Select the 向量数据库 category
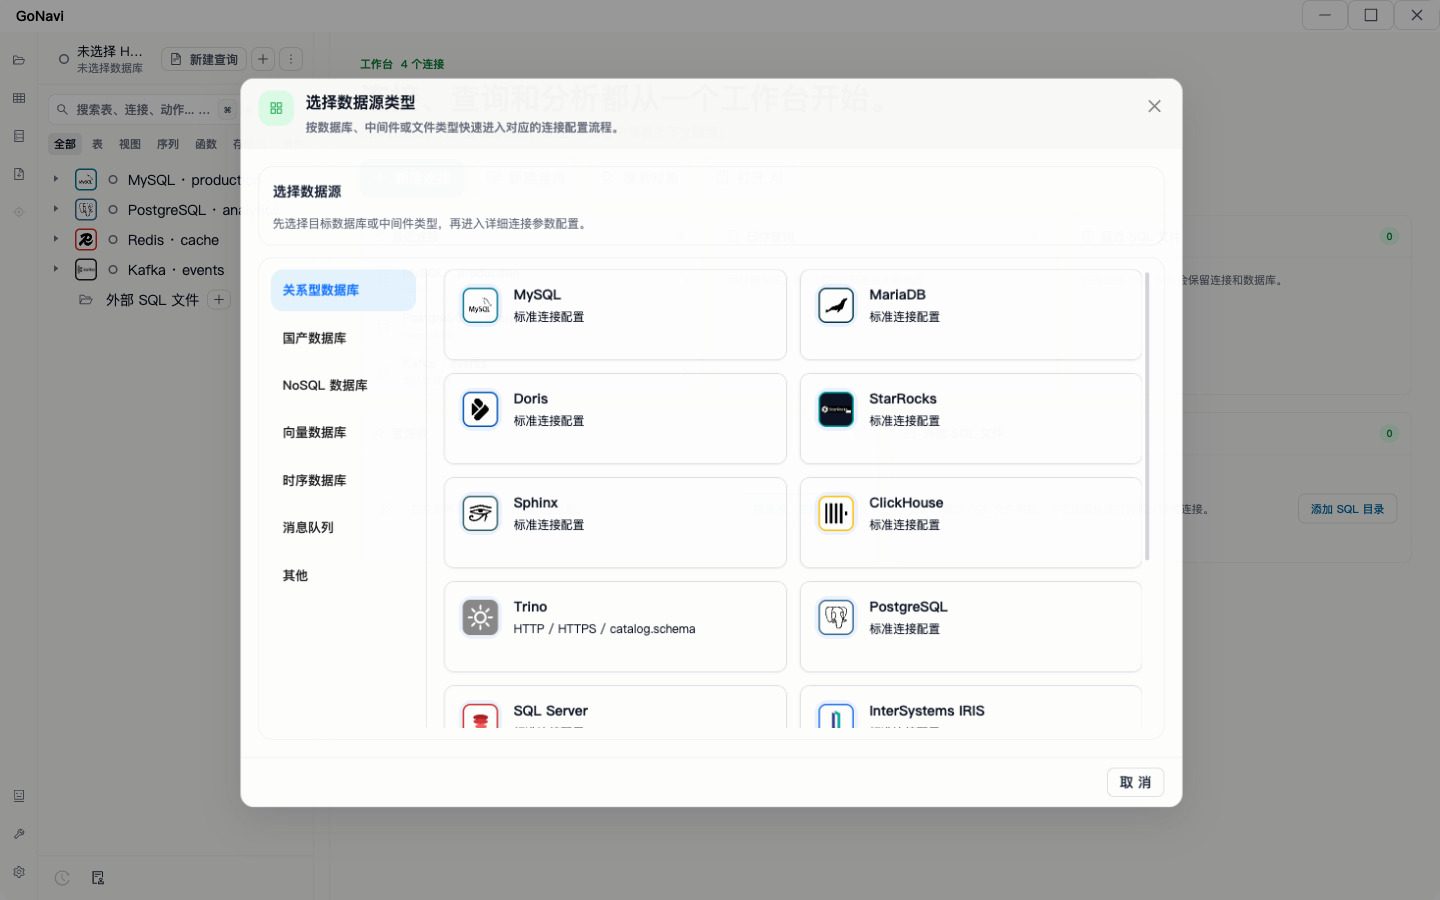Screen dimensions: 1440x900 (x=343, y=432)
